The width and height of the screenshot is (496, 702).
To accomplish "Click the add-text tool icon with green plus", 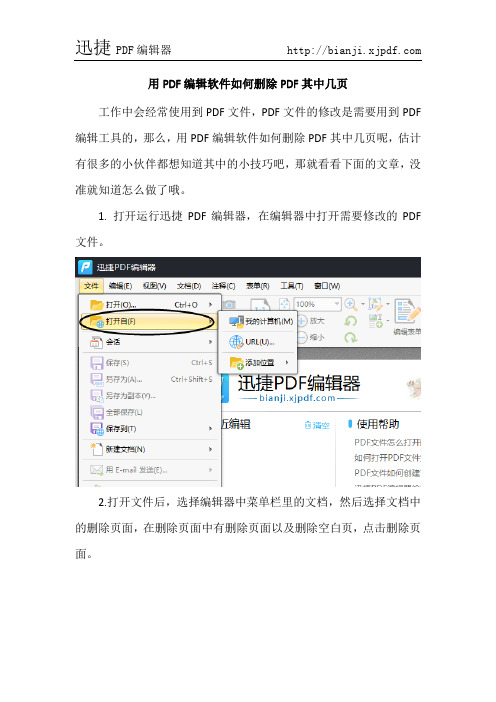I will pyautogui.click(x=375, y=321).
